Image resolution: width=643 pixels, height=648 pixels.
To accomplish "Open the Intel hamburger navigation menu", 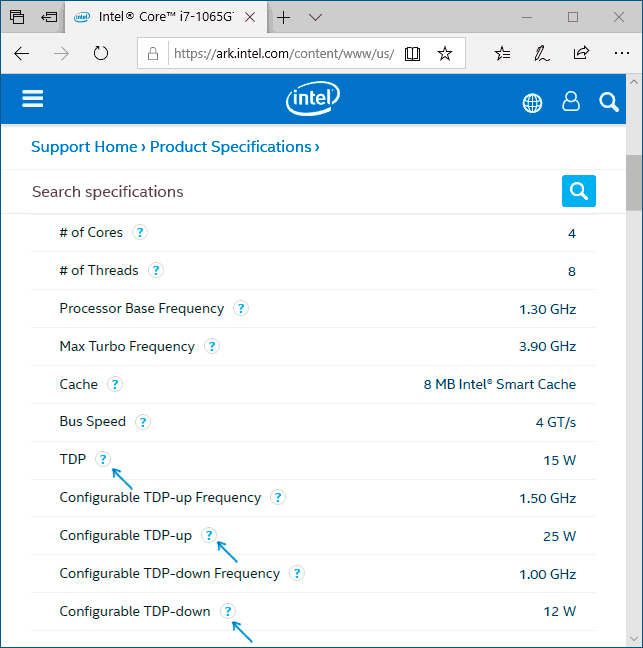I will (33, 99).
